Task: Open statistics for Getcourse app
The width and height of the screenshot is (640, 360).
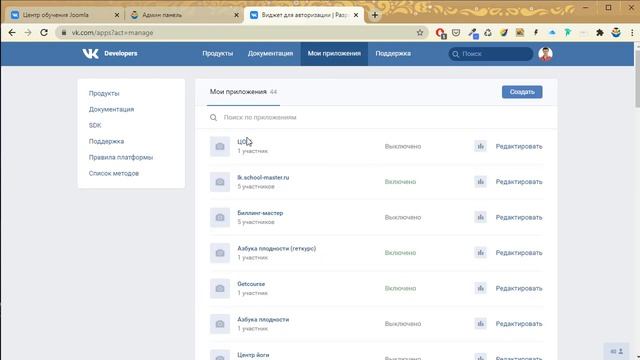Action: coord(480,288)
